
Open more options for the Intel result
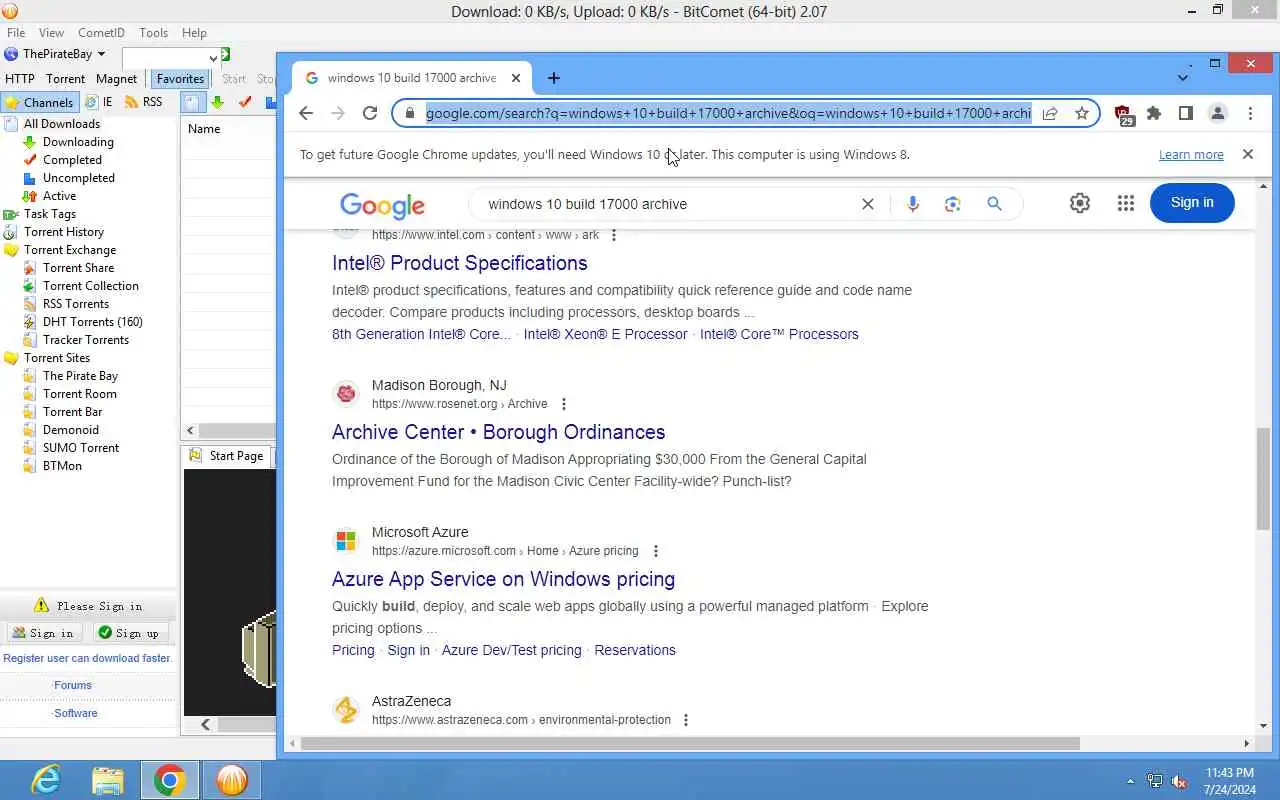coord(614,235)
